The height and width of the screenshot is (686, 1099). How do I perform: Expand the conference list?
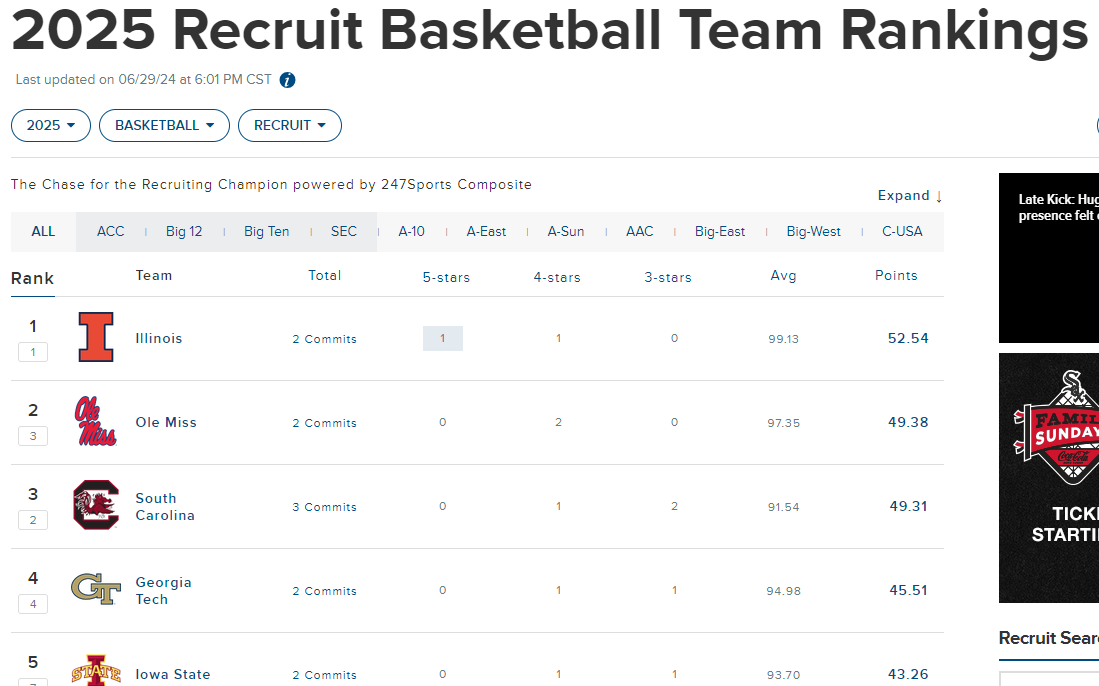[910, 195]
